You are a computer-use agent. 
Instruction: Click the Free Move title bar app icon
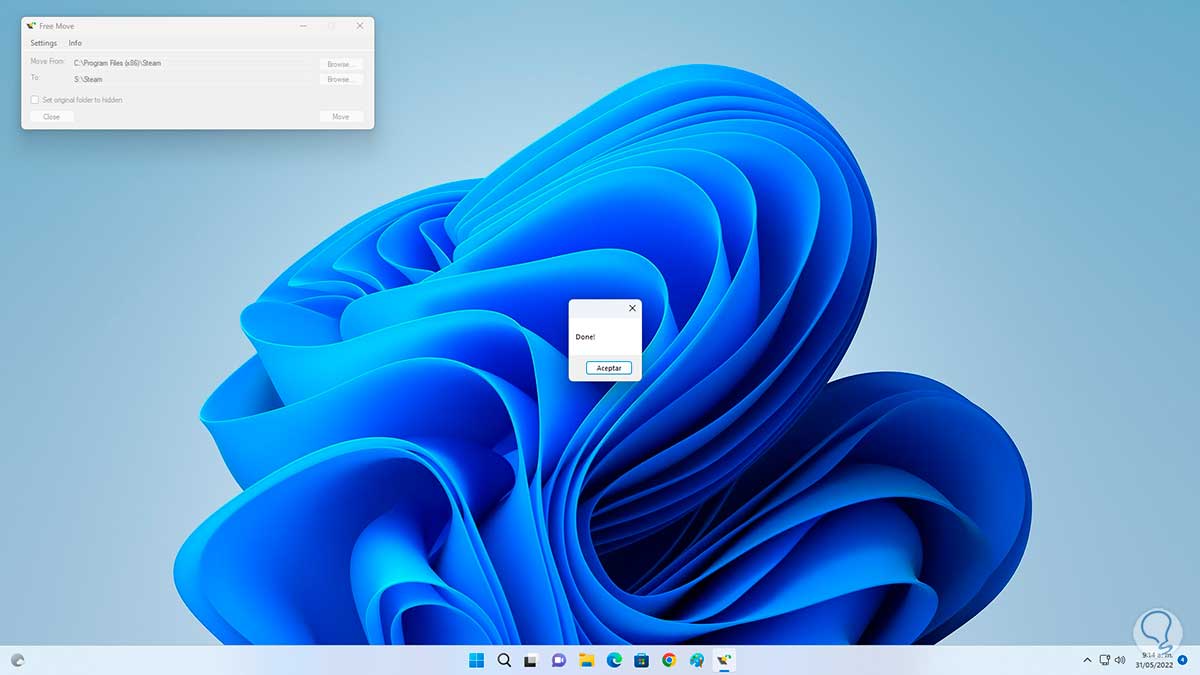click(32, 26)
